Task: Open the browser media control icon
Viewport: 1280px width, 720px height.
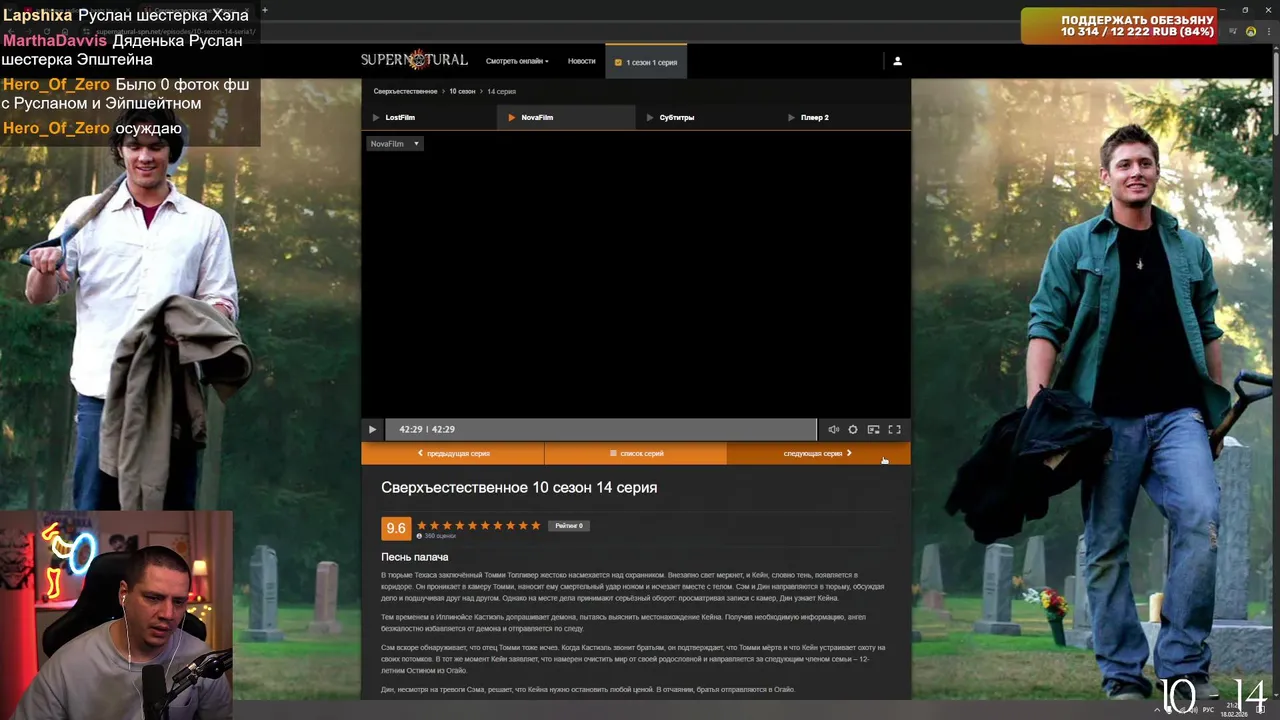Action: click(1232, 32)
